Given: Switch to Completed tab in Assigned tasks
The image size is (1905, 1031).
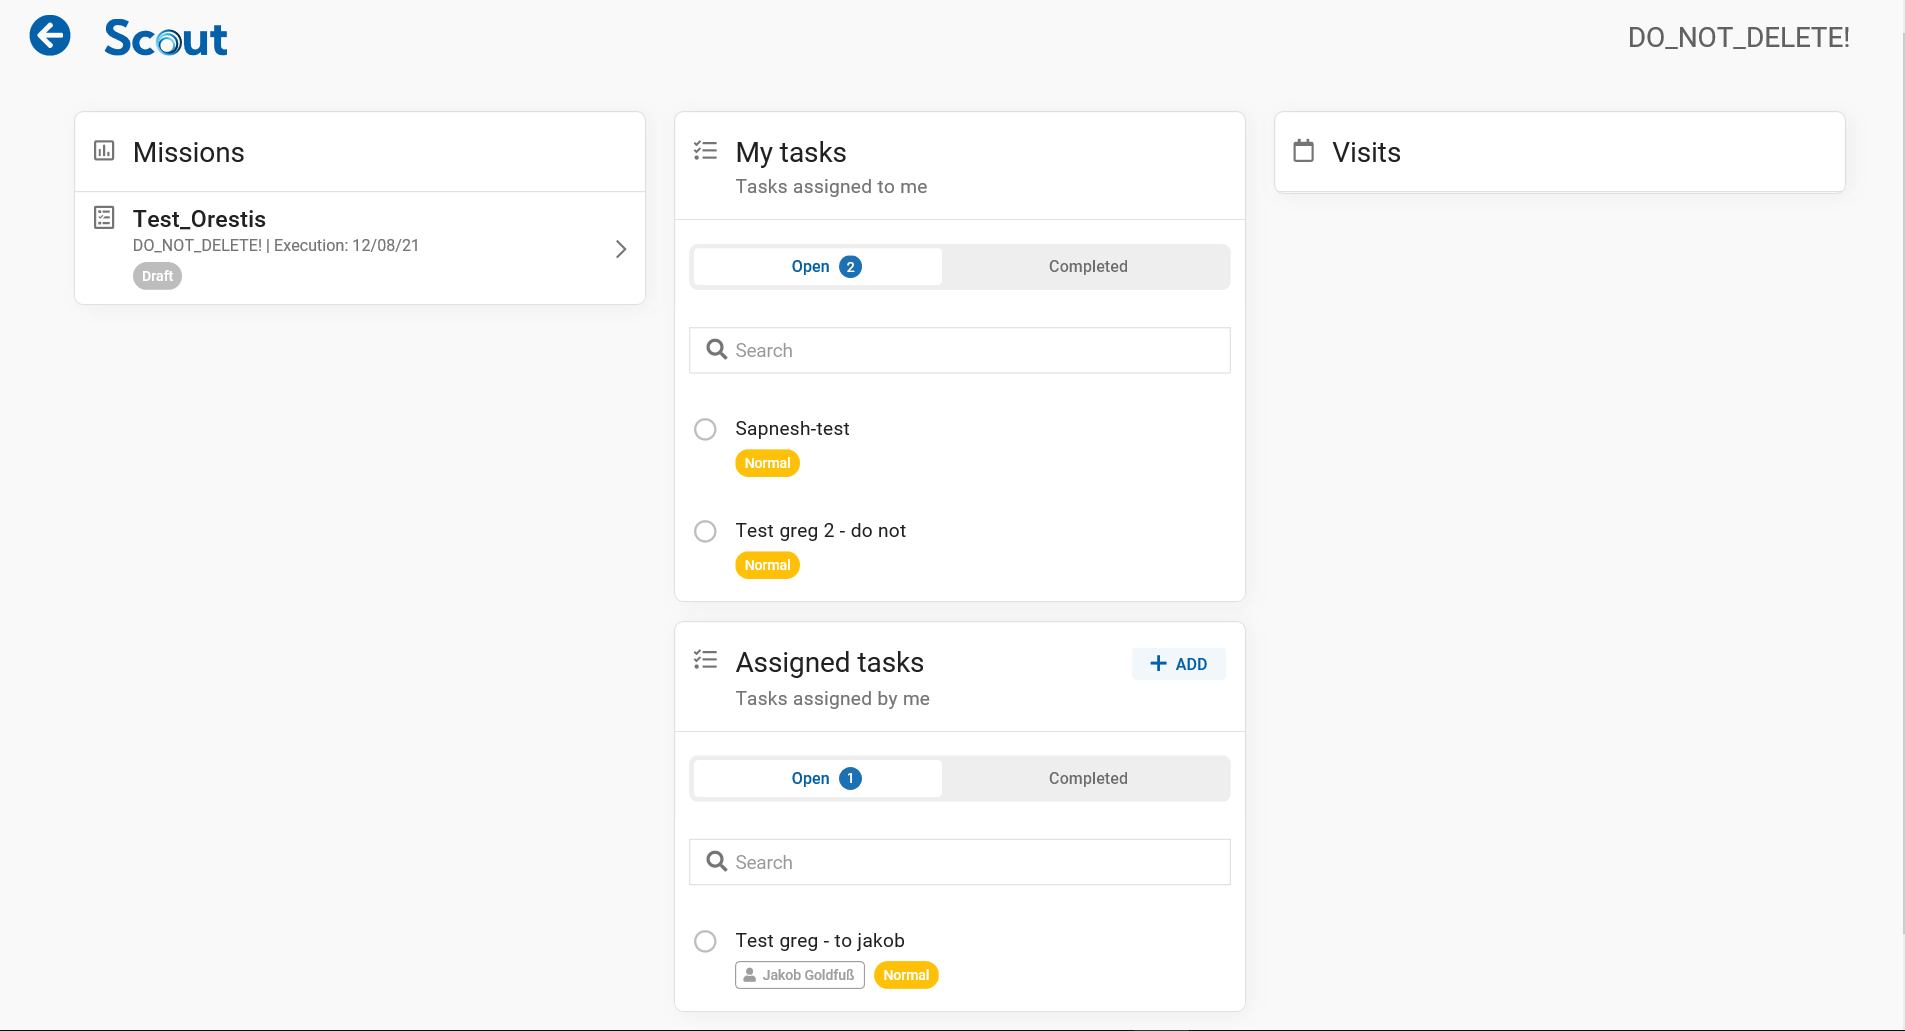Looking at the screenshot, I should pyautogui.click(x=1087, y=779).
